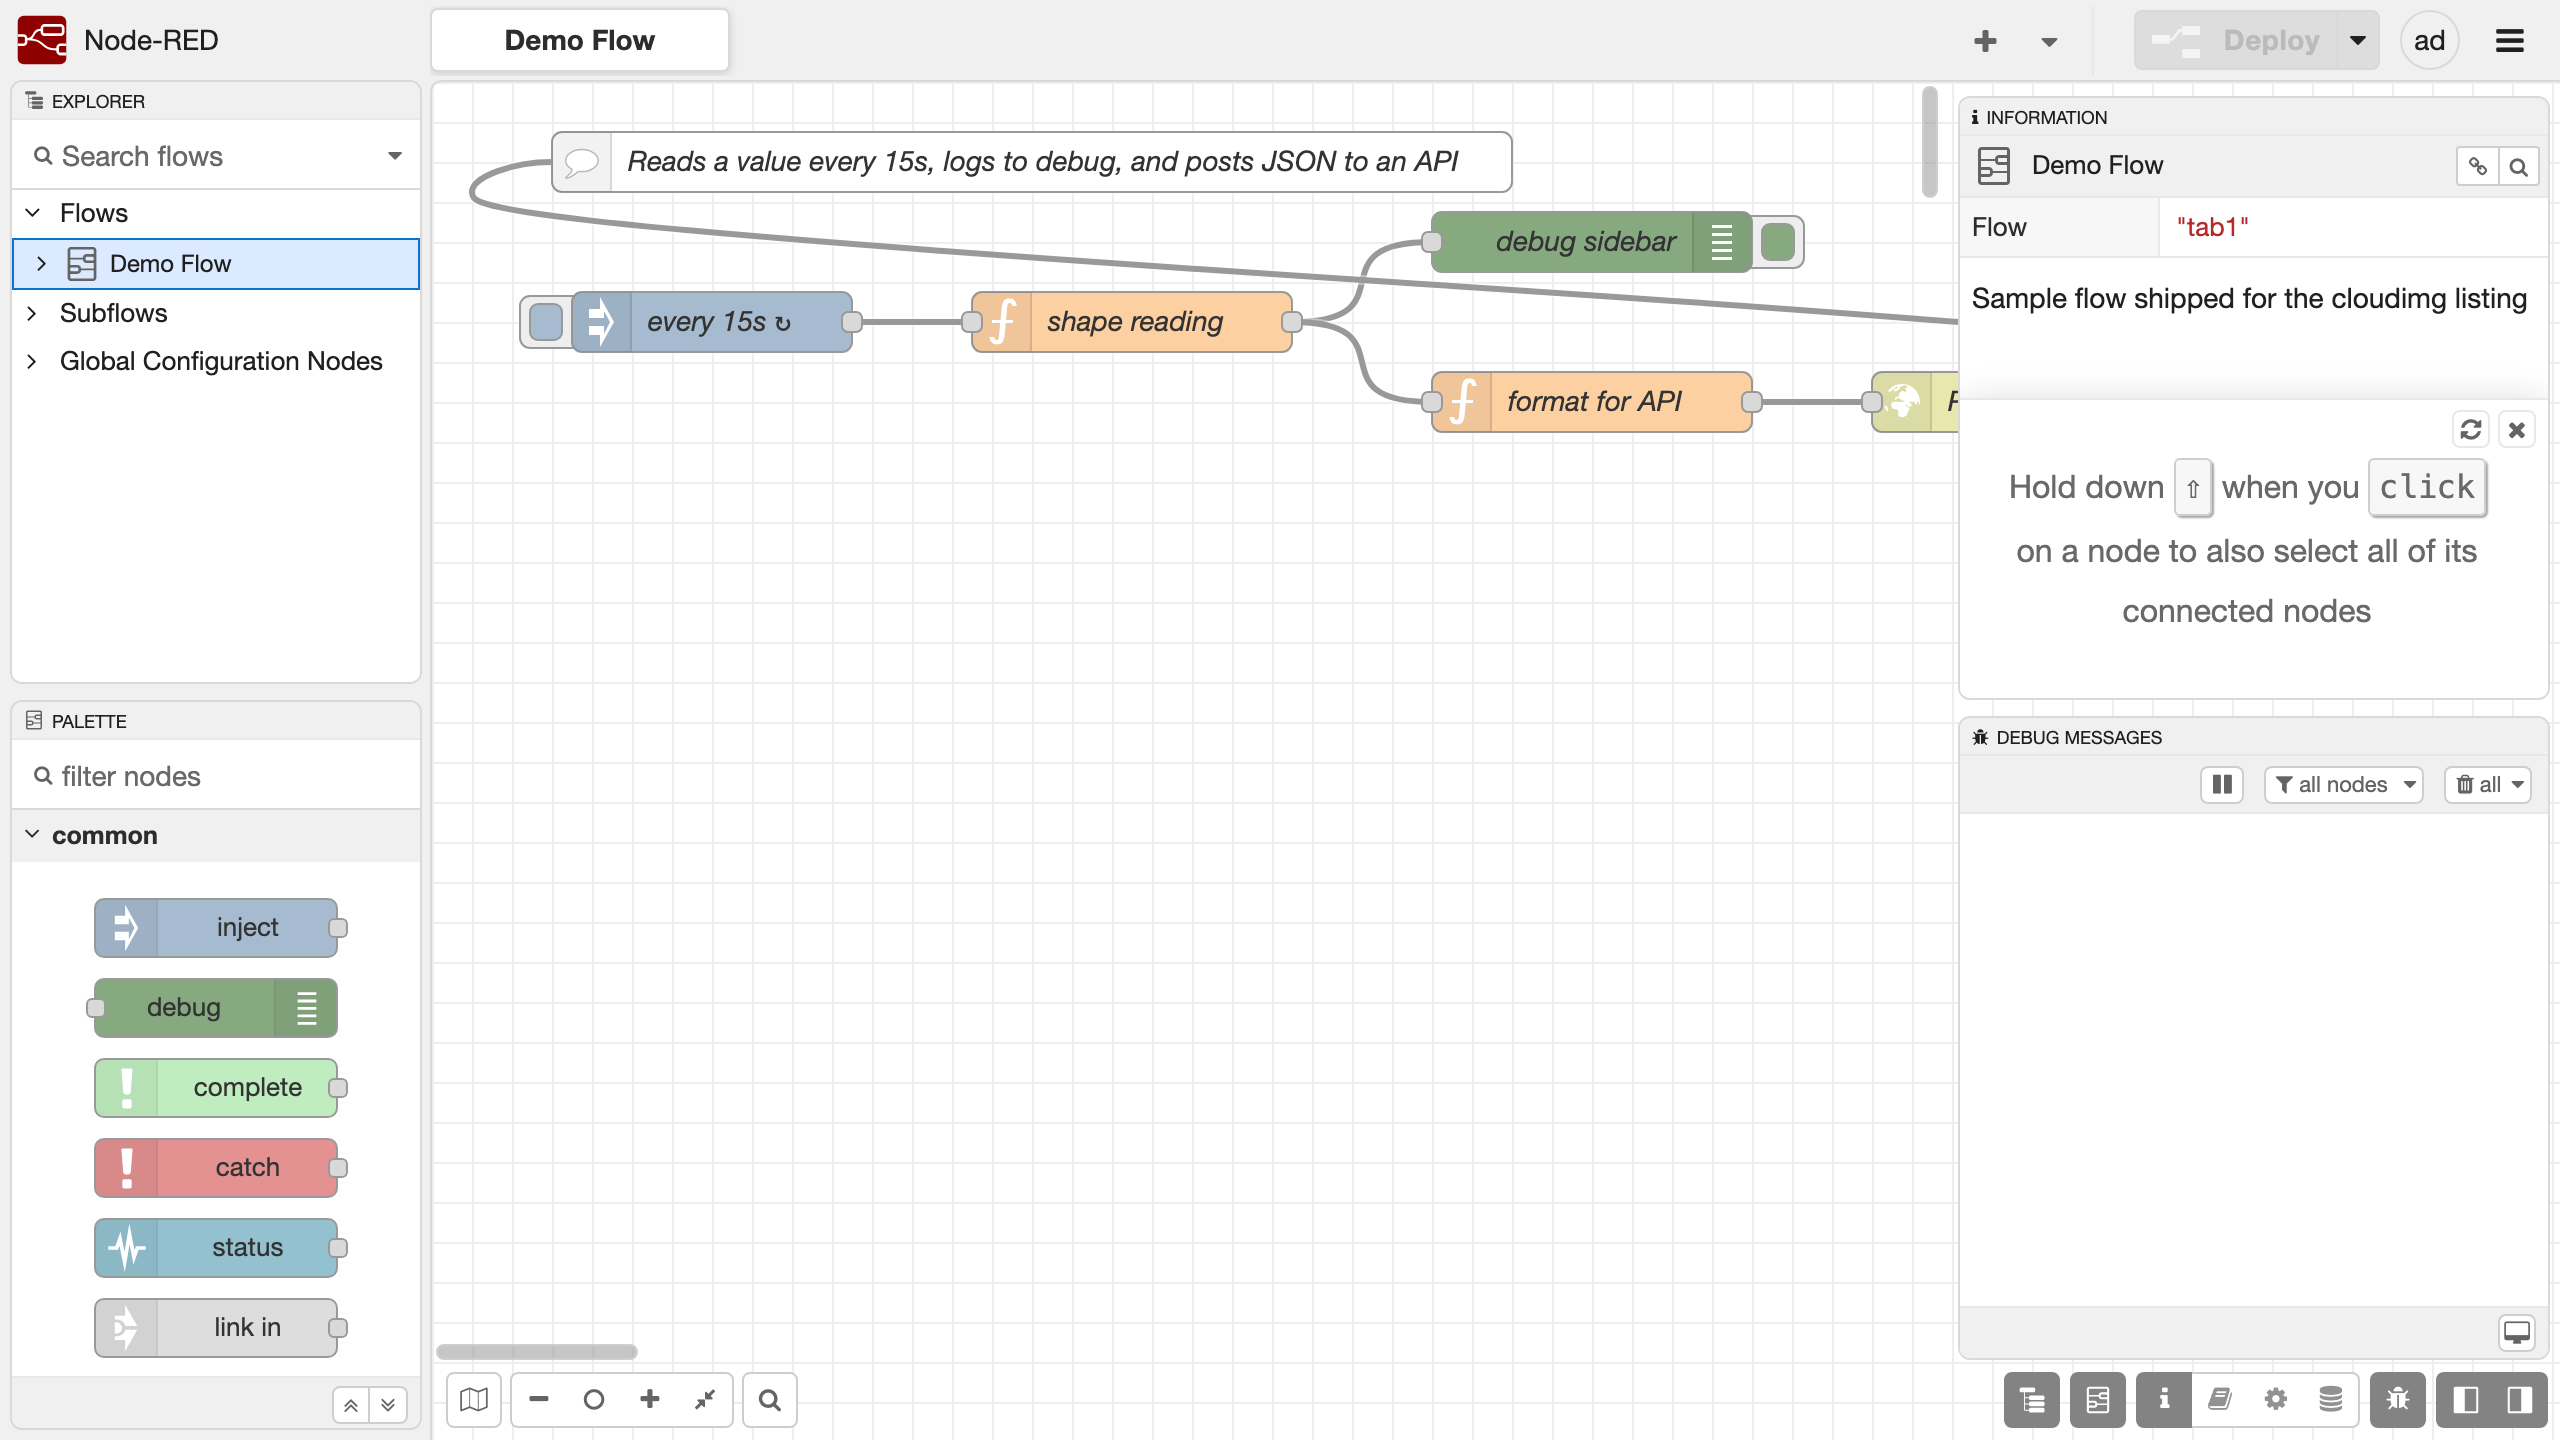Close the tips box
The width and height of the screenshot is (2560, 1440).
[x=2517, y=430]
